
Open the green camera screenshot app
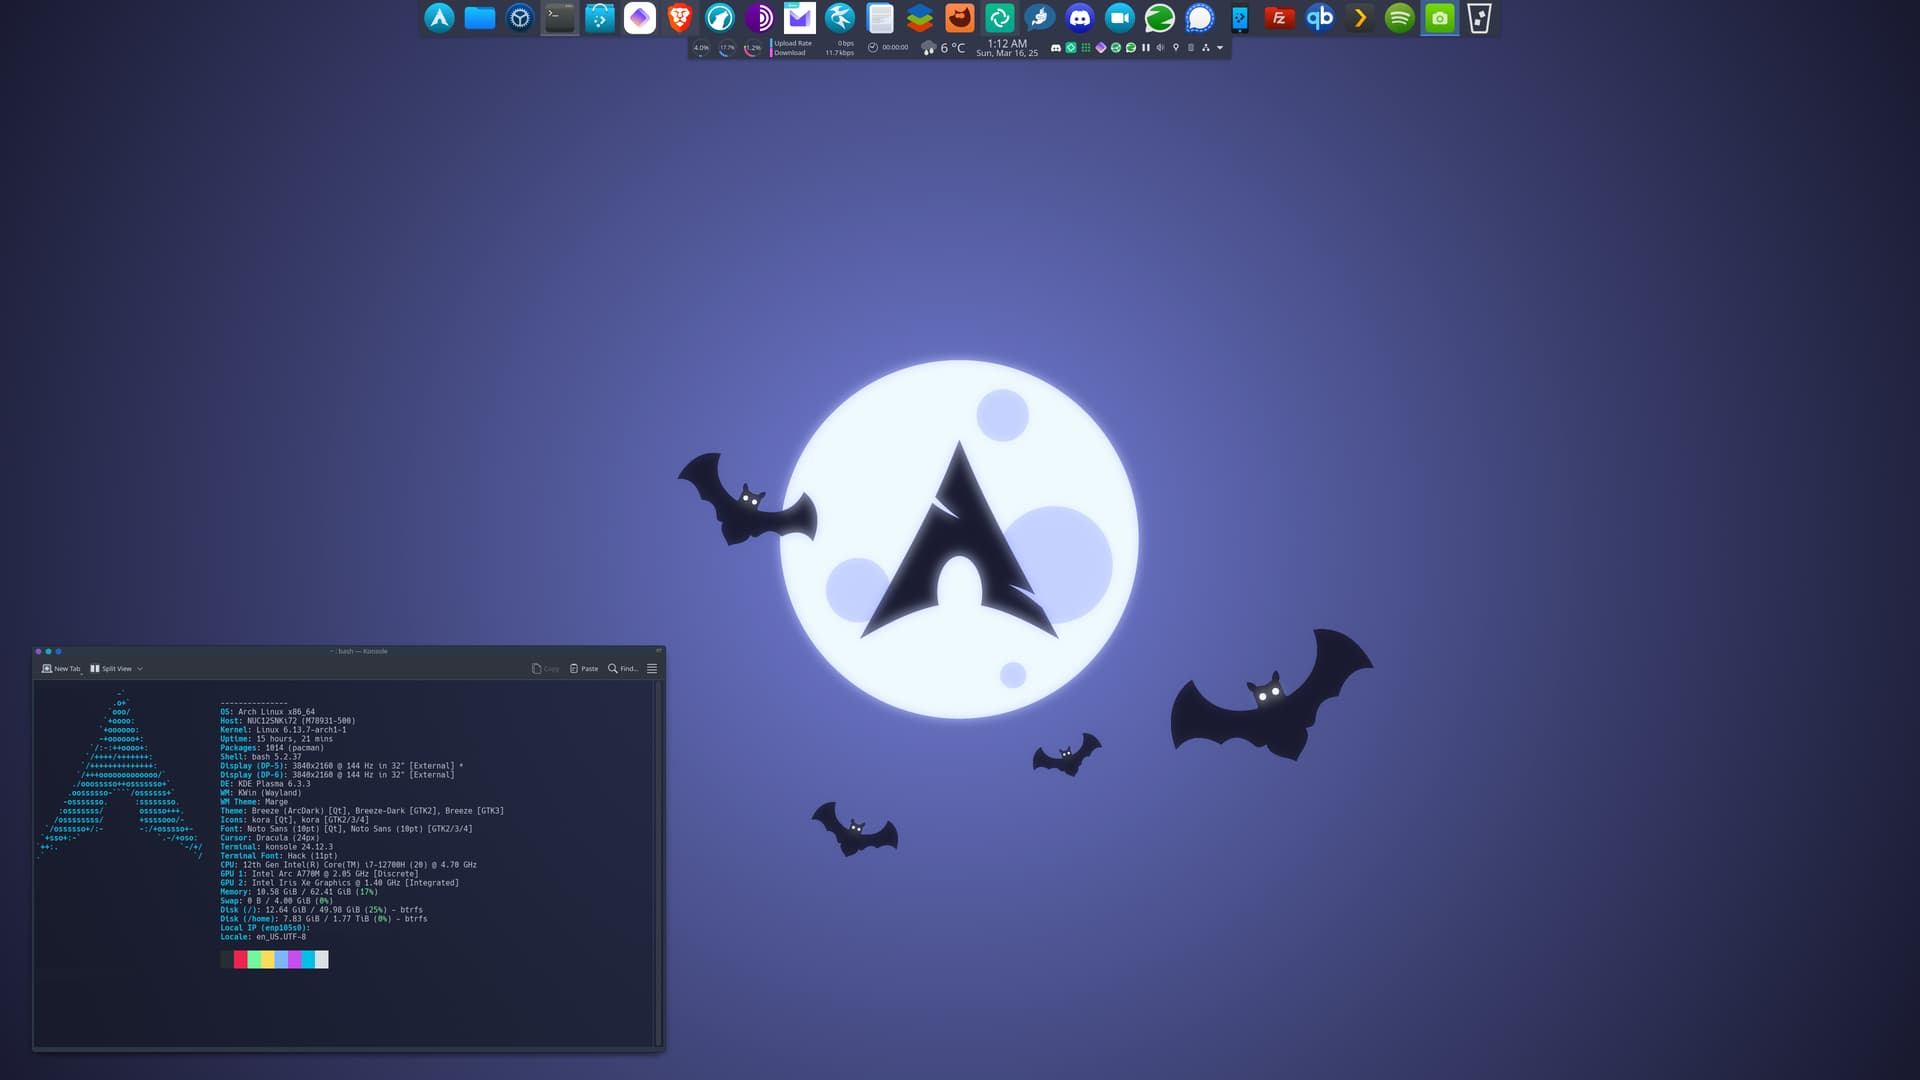pos(1440,18)
